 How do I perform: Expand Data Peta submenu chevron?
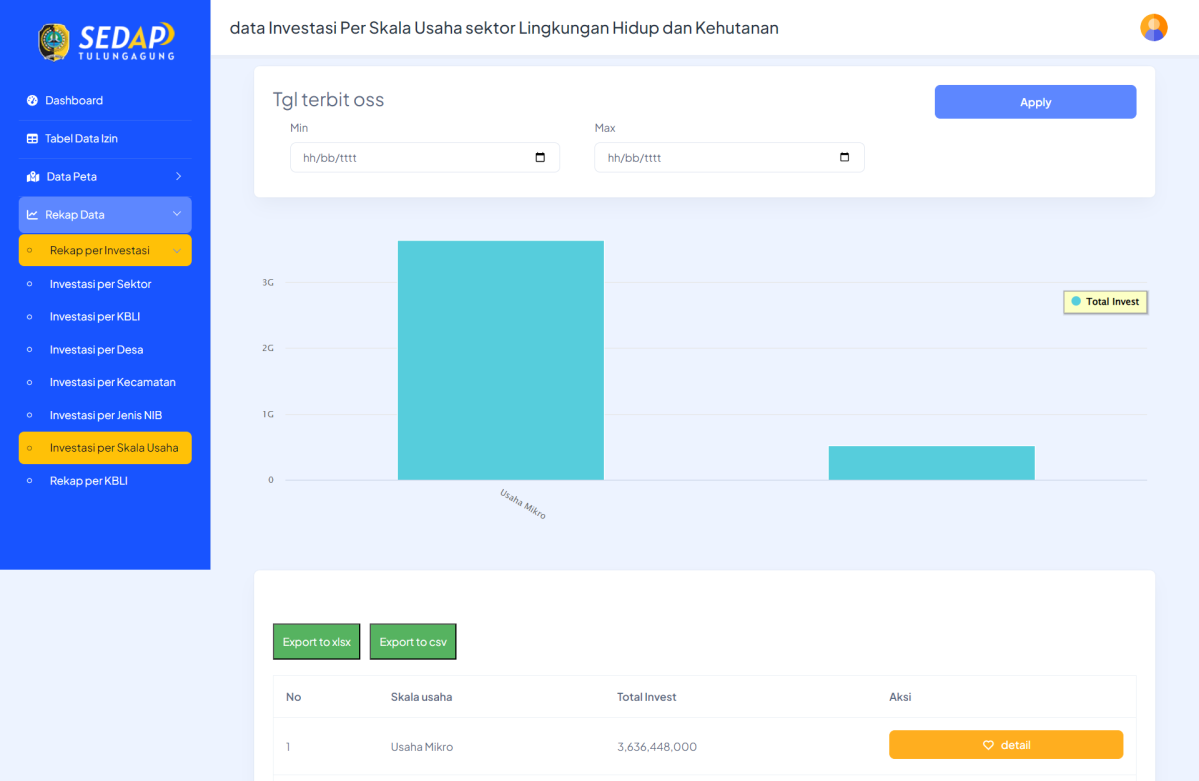pos(178,177)
